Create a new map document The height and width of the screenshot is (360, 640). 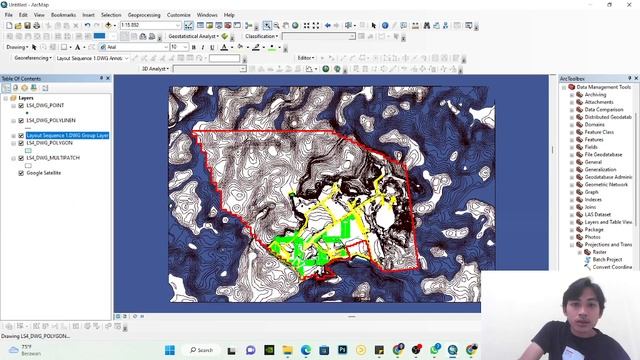point(9,26)
